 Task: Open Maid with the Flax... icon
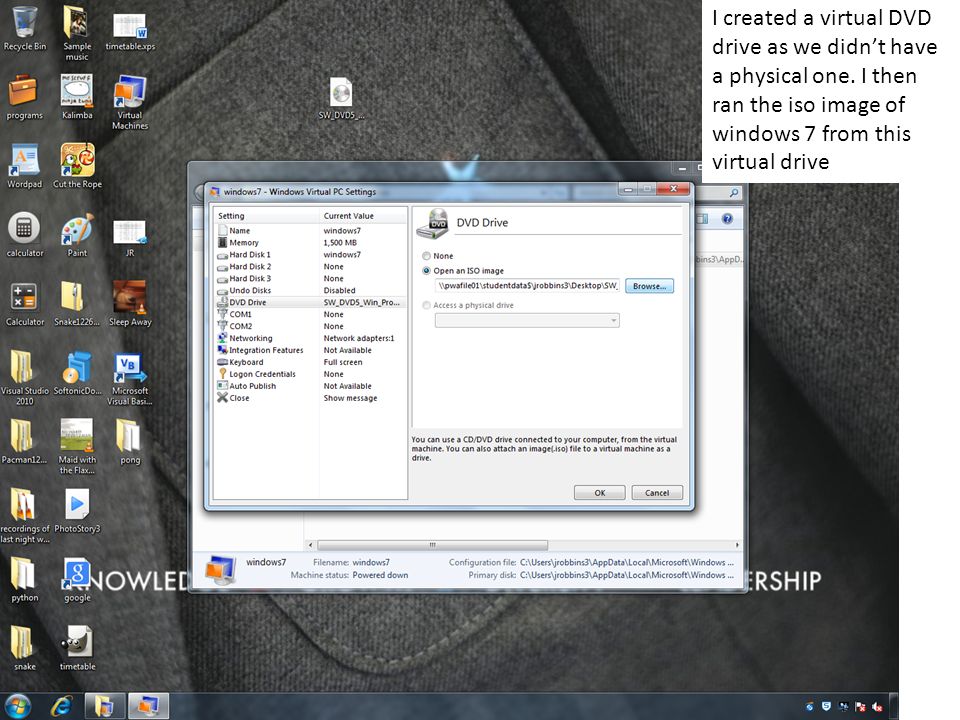pyautogui.click(x=77, y=446)
